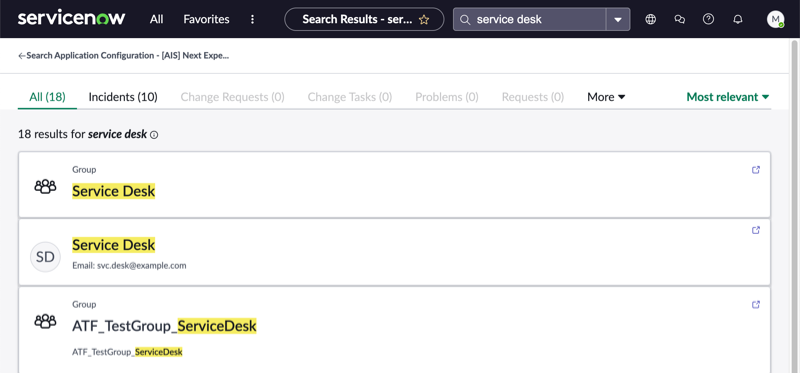800x373 pixels.
Task: Open the globe scope picker icon
Action: click(x=651, y=19)
